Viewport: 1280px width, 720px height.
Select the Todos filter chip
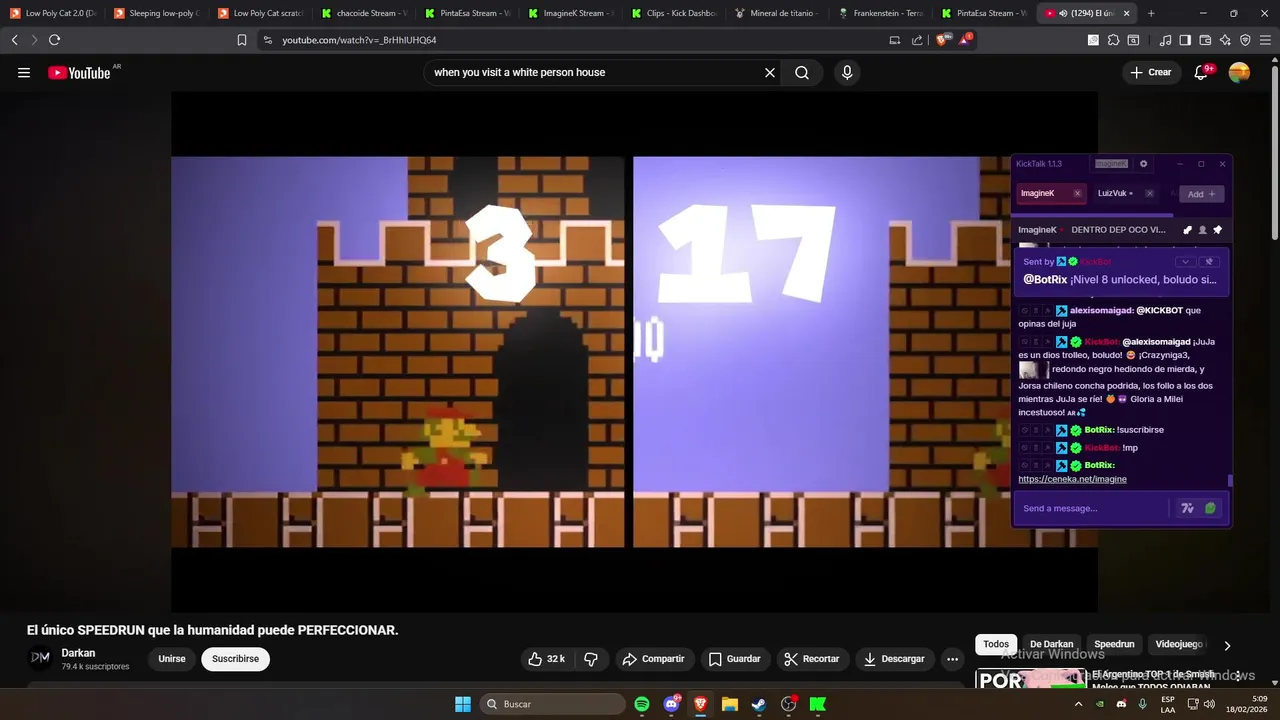click(x=996, y=644)
